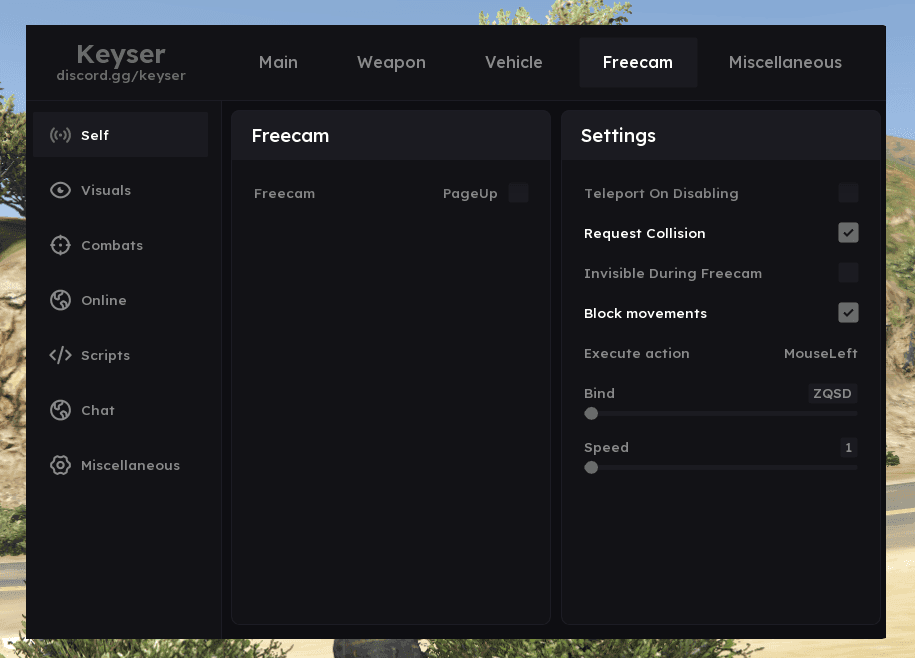Viewport: 915px width, 658px height.
Task: Toggle Invisible During Freecam checkbox
Action: [x=848, y=273]
